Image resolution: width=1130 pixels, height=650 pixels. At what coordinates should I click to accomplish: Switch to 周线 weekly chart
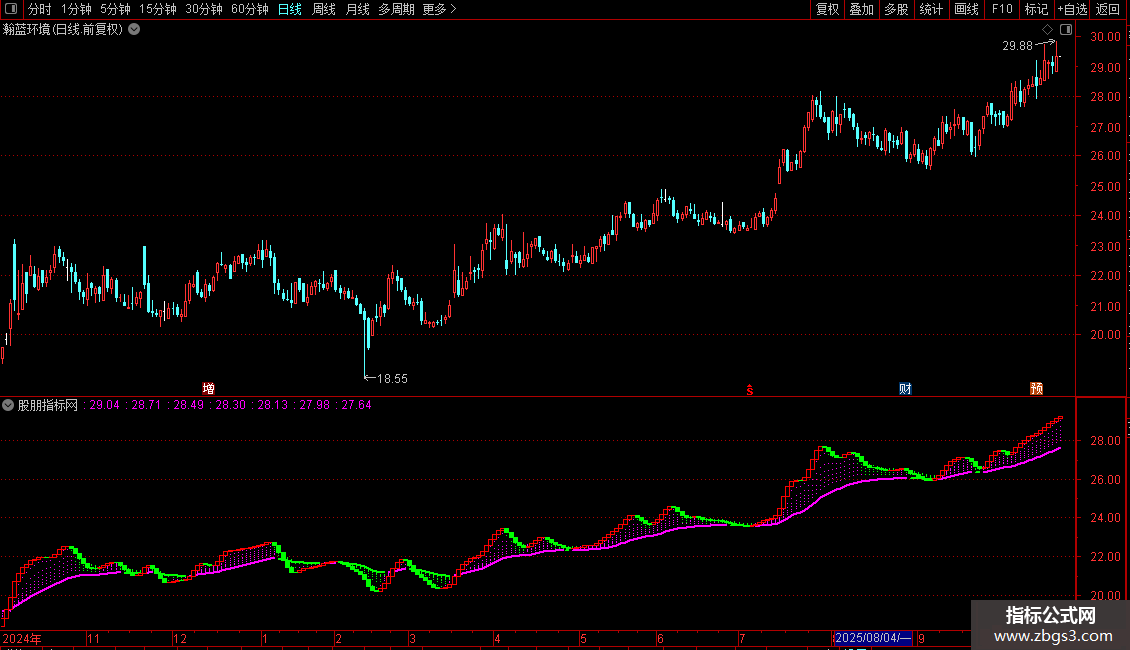[x=324, y=9]
